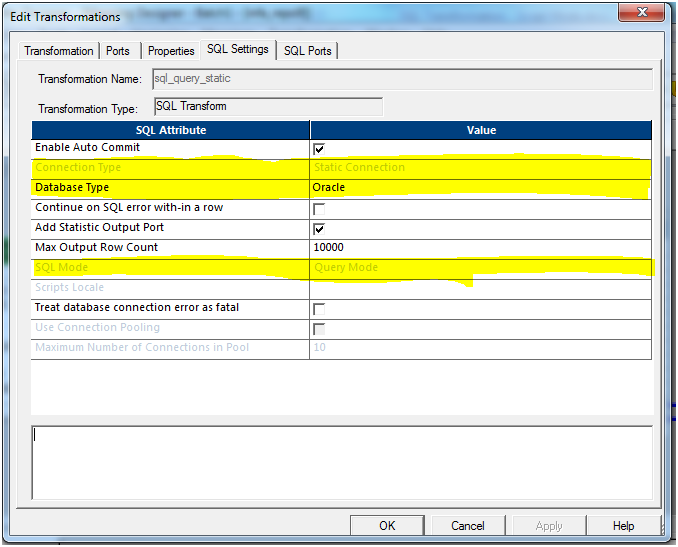Click Maximum Number of Connections in Pool label
Screen dimensions: 678x547
pos(142,347)
